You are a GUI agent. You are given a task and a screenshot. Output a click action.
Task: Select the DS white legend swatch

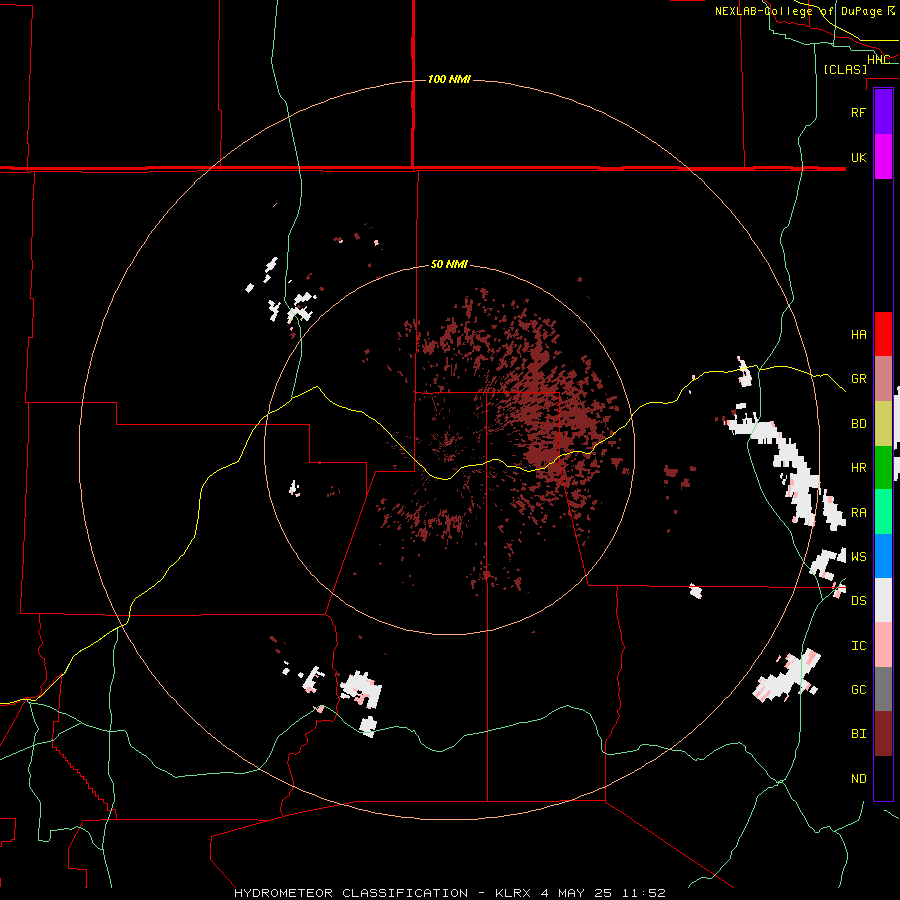tap(883, 600)
